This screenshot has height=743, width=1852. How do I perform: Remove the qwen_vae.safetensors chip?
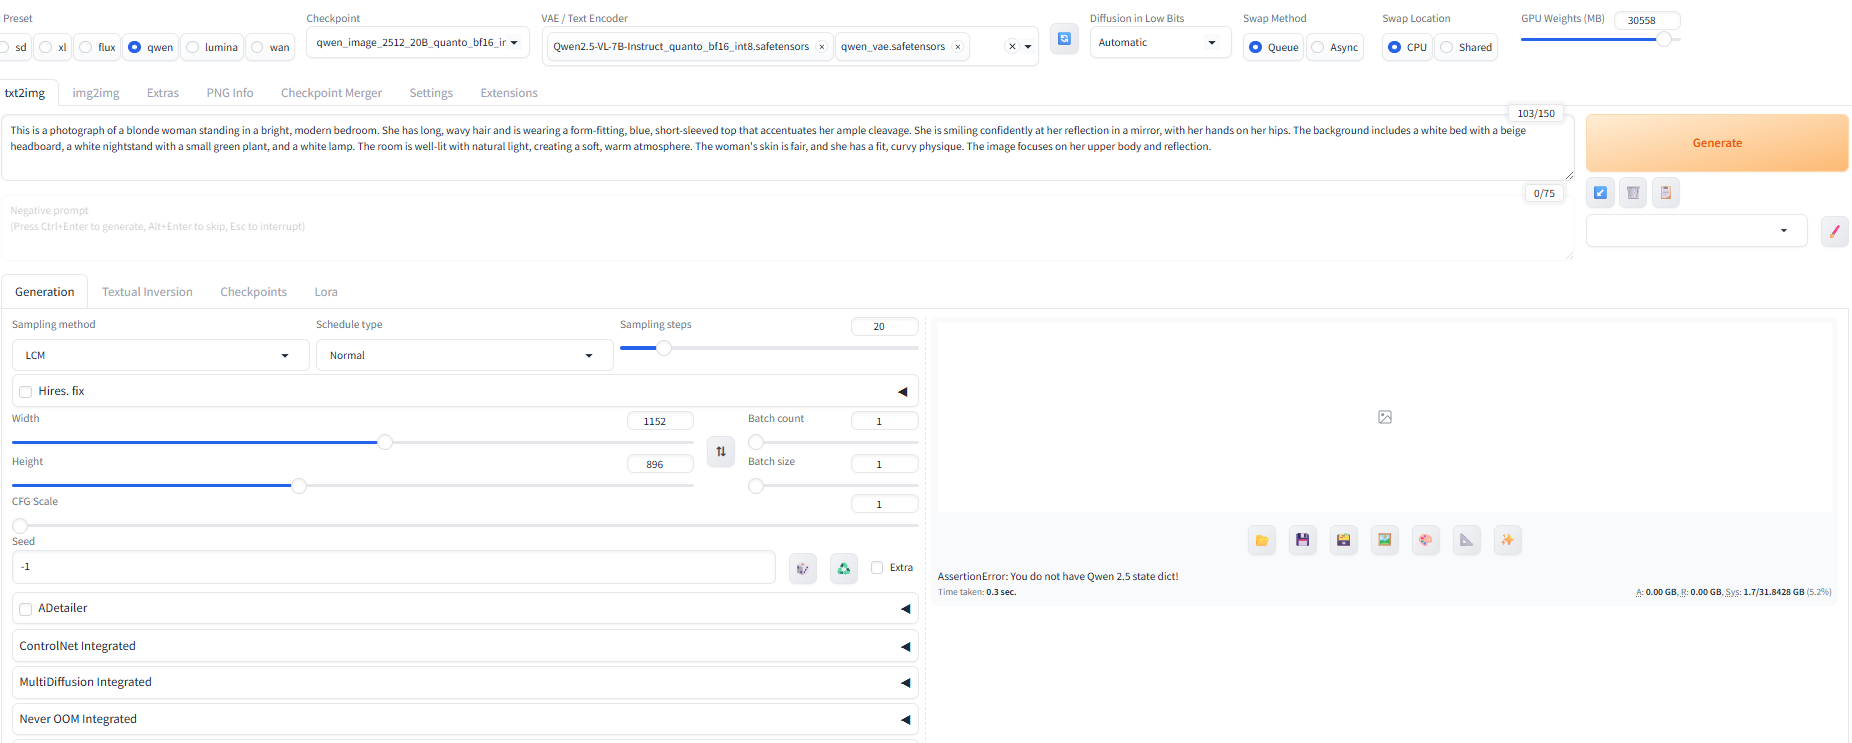[958, 47]
